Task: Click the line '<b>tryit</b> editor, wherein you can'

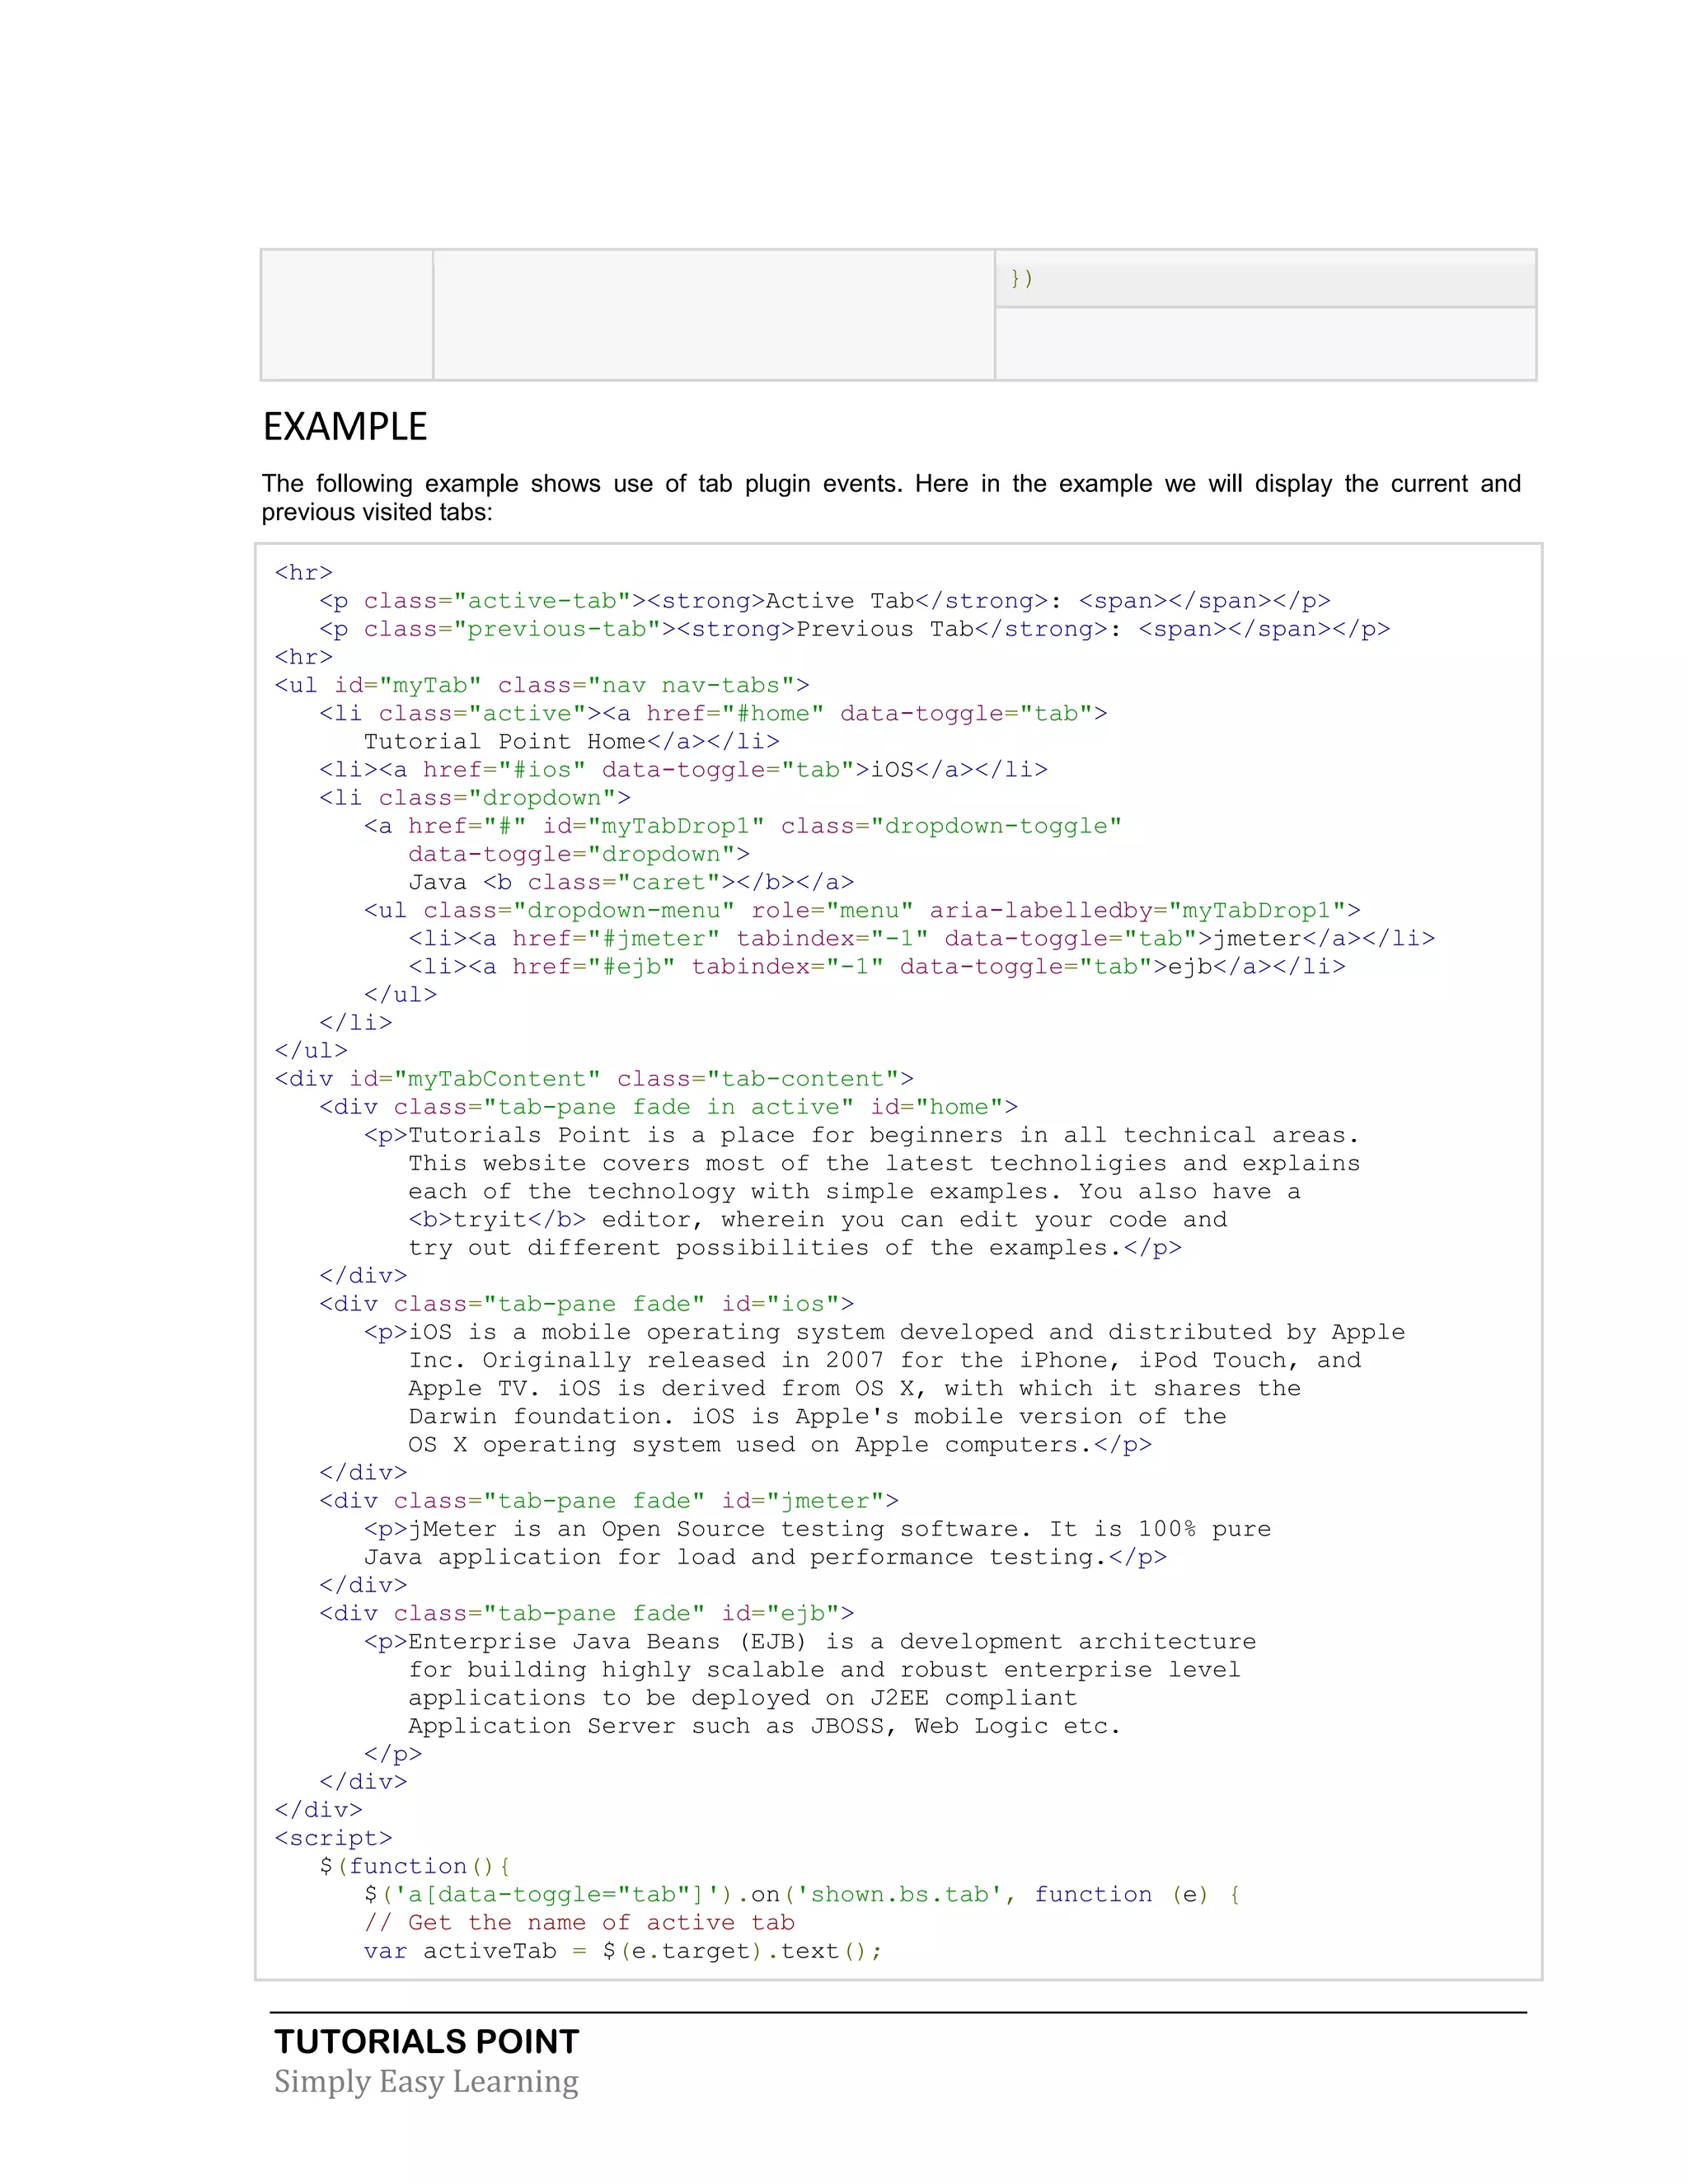Action: (818, 1220)
